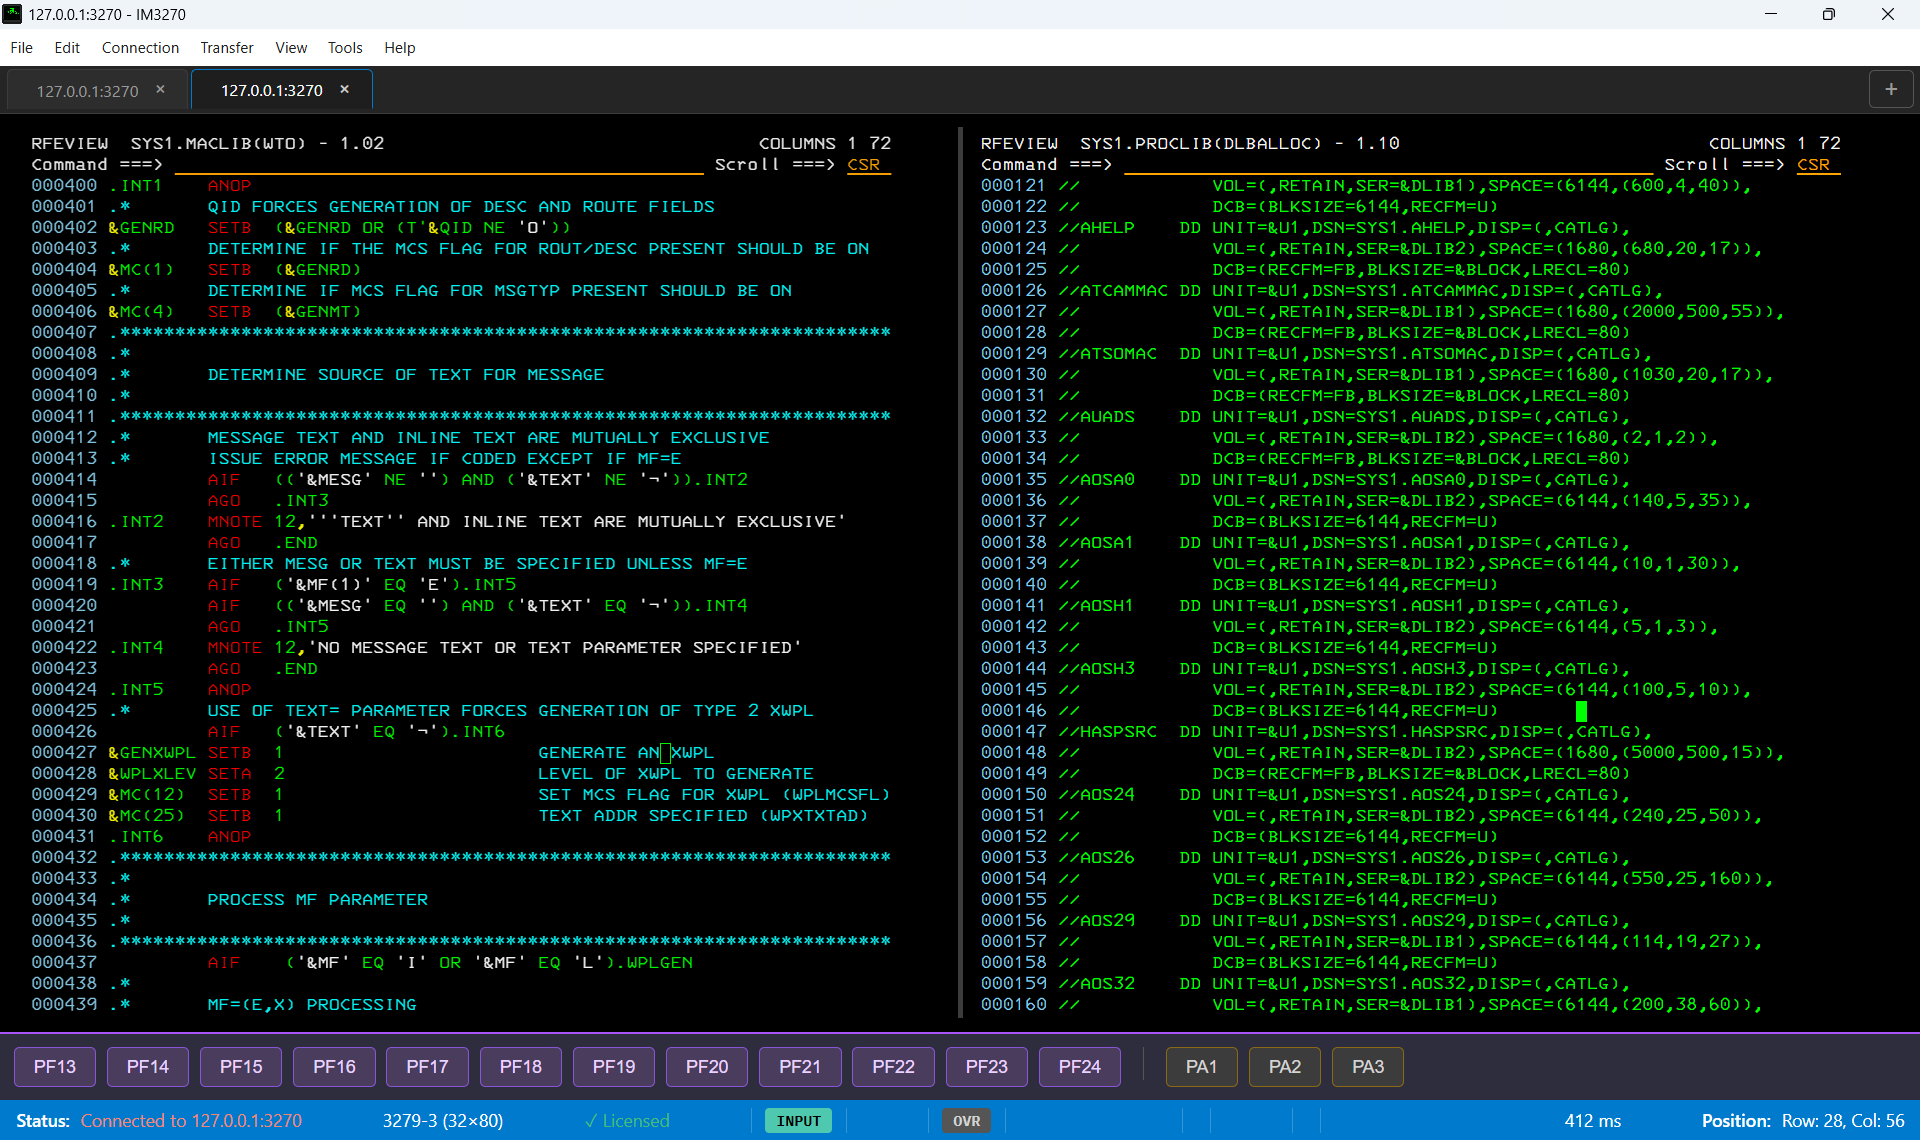Click the left Scroll CSR field
This screenshot has height=1140, width=1920.
868,165
